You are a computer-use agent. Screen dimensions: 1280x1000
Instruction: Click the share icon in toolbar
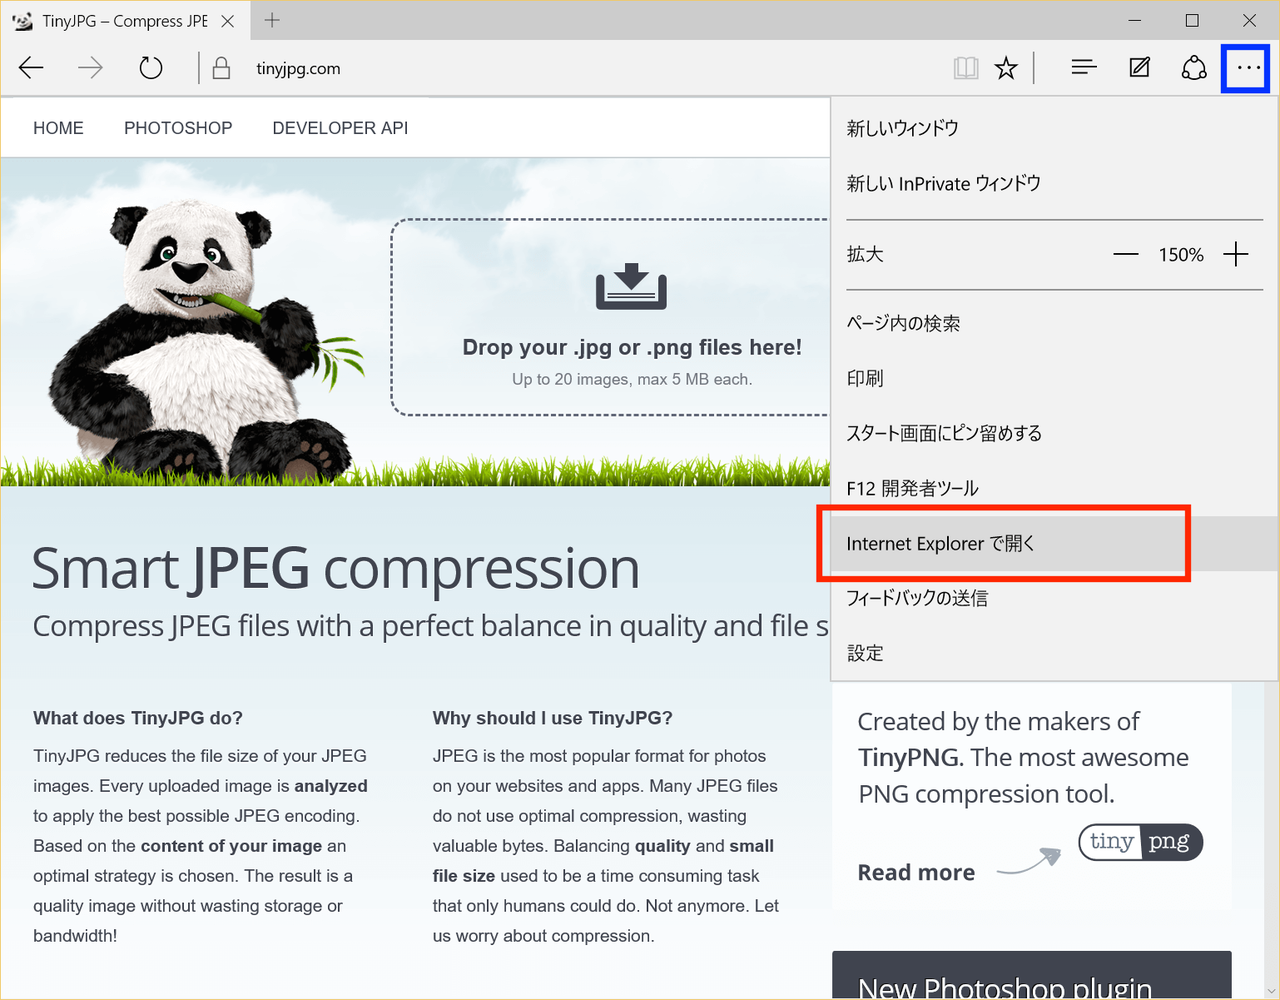tap(1194, 68)
